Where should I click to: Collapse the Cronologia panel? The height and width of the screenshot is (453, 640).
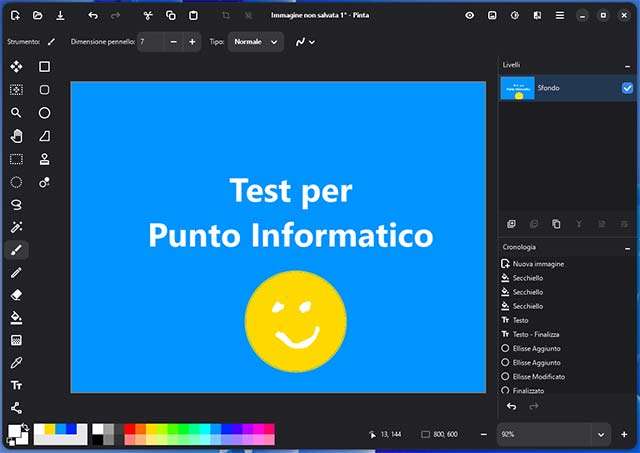point(627,248)
